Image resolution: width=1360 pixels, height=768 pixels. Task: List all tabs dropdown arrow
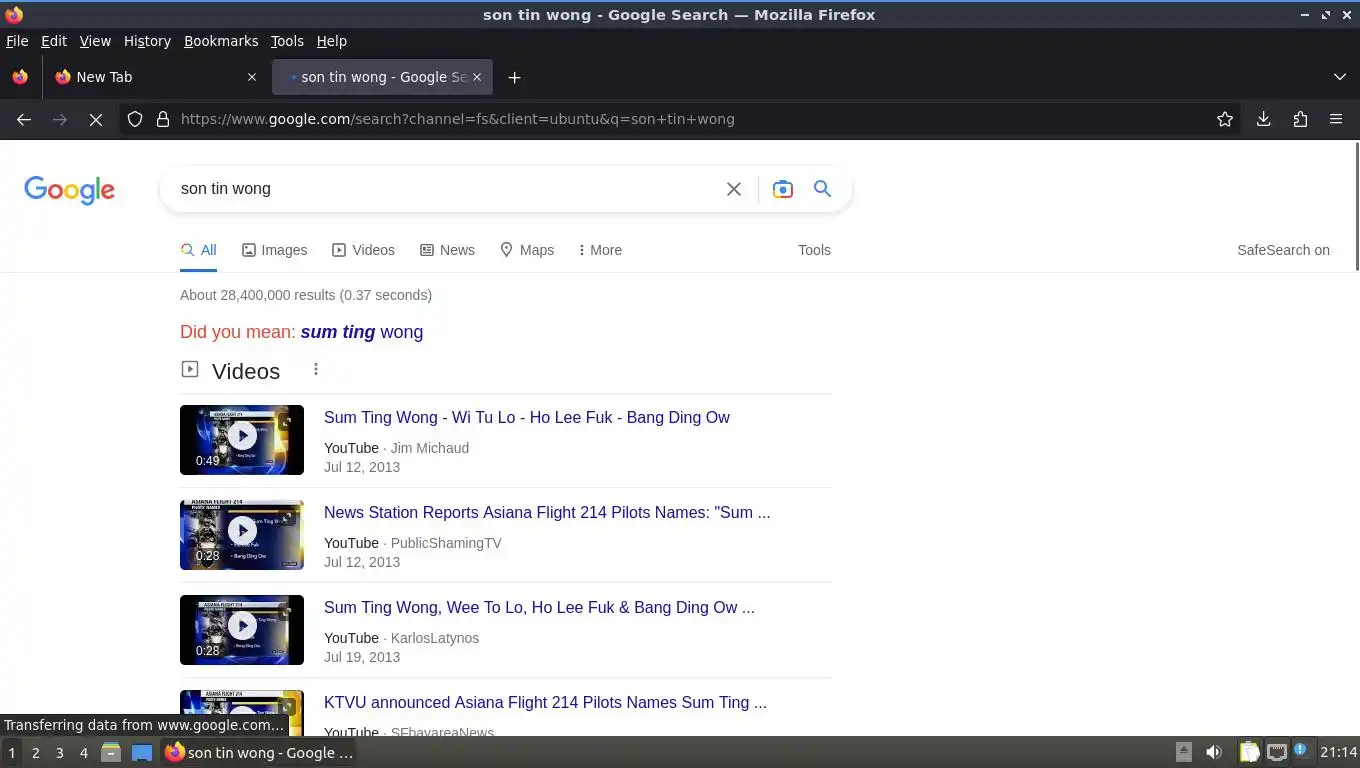pyautogui.click(x=1340, y=77)
